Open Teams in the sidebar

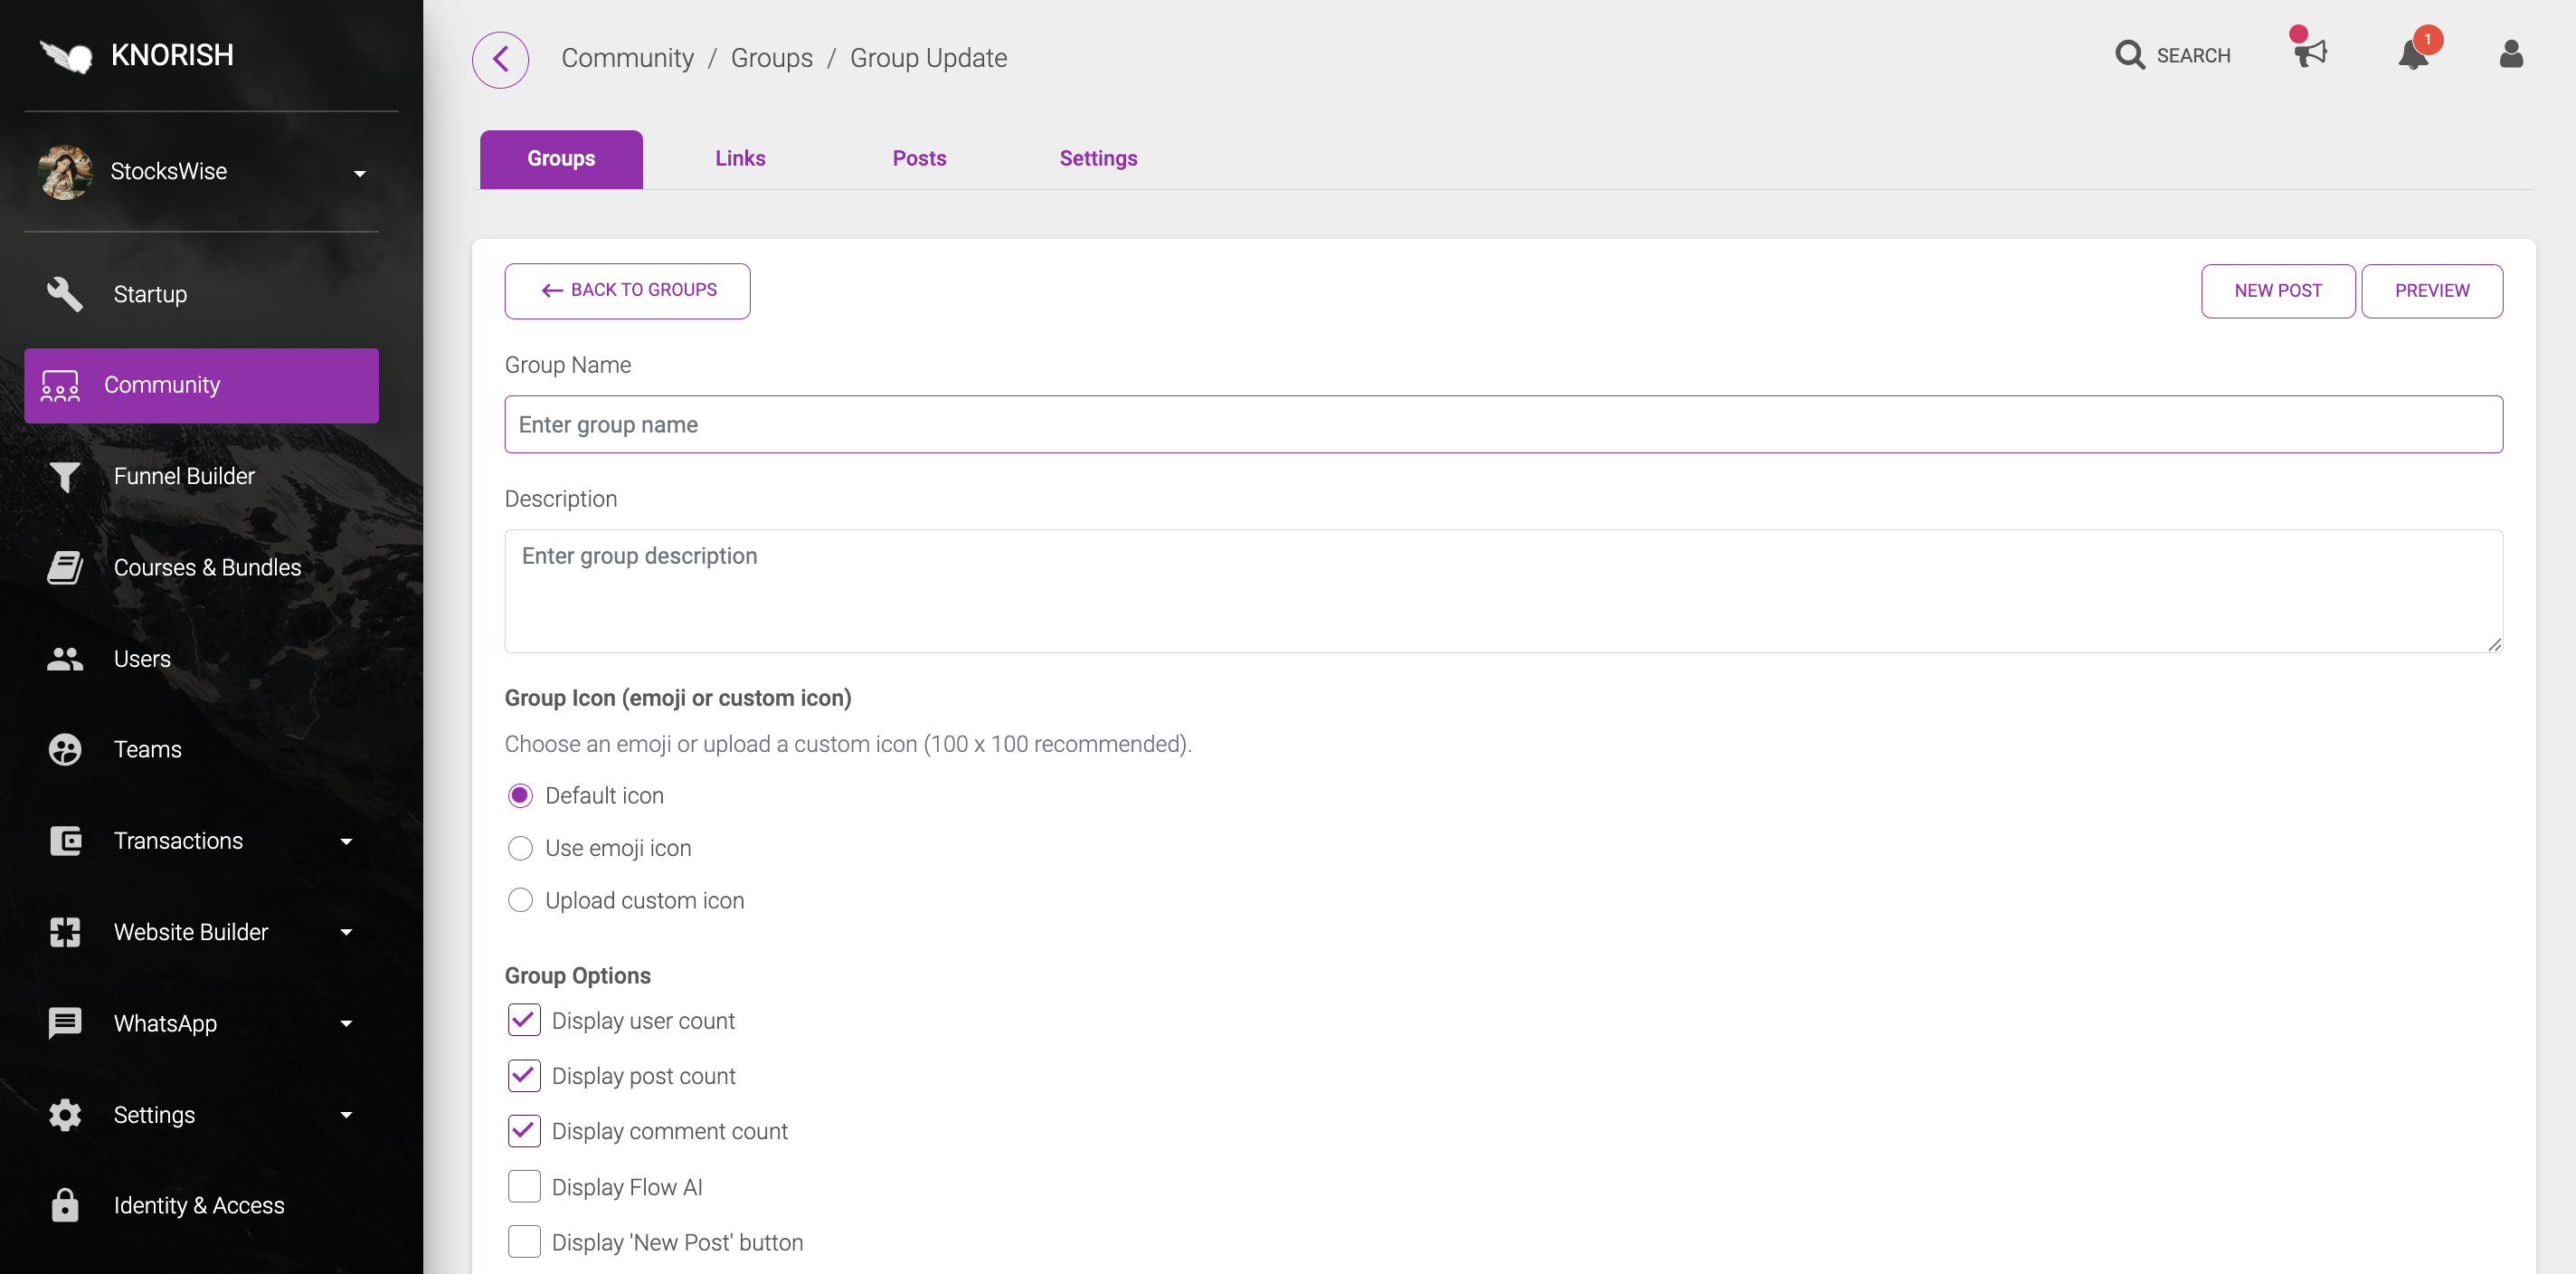(x=202, y=750)
